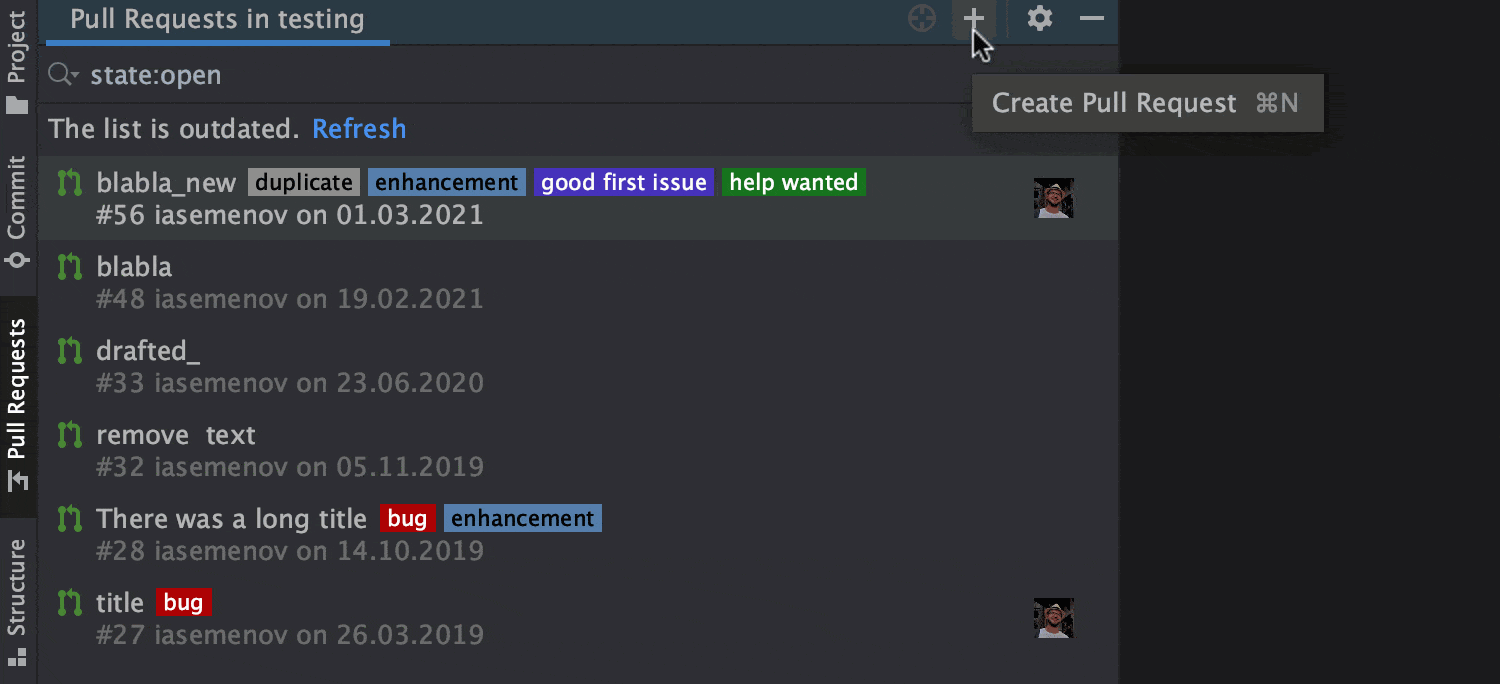Click the crosshair select-target icon

[920, 18]
